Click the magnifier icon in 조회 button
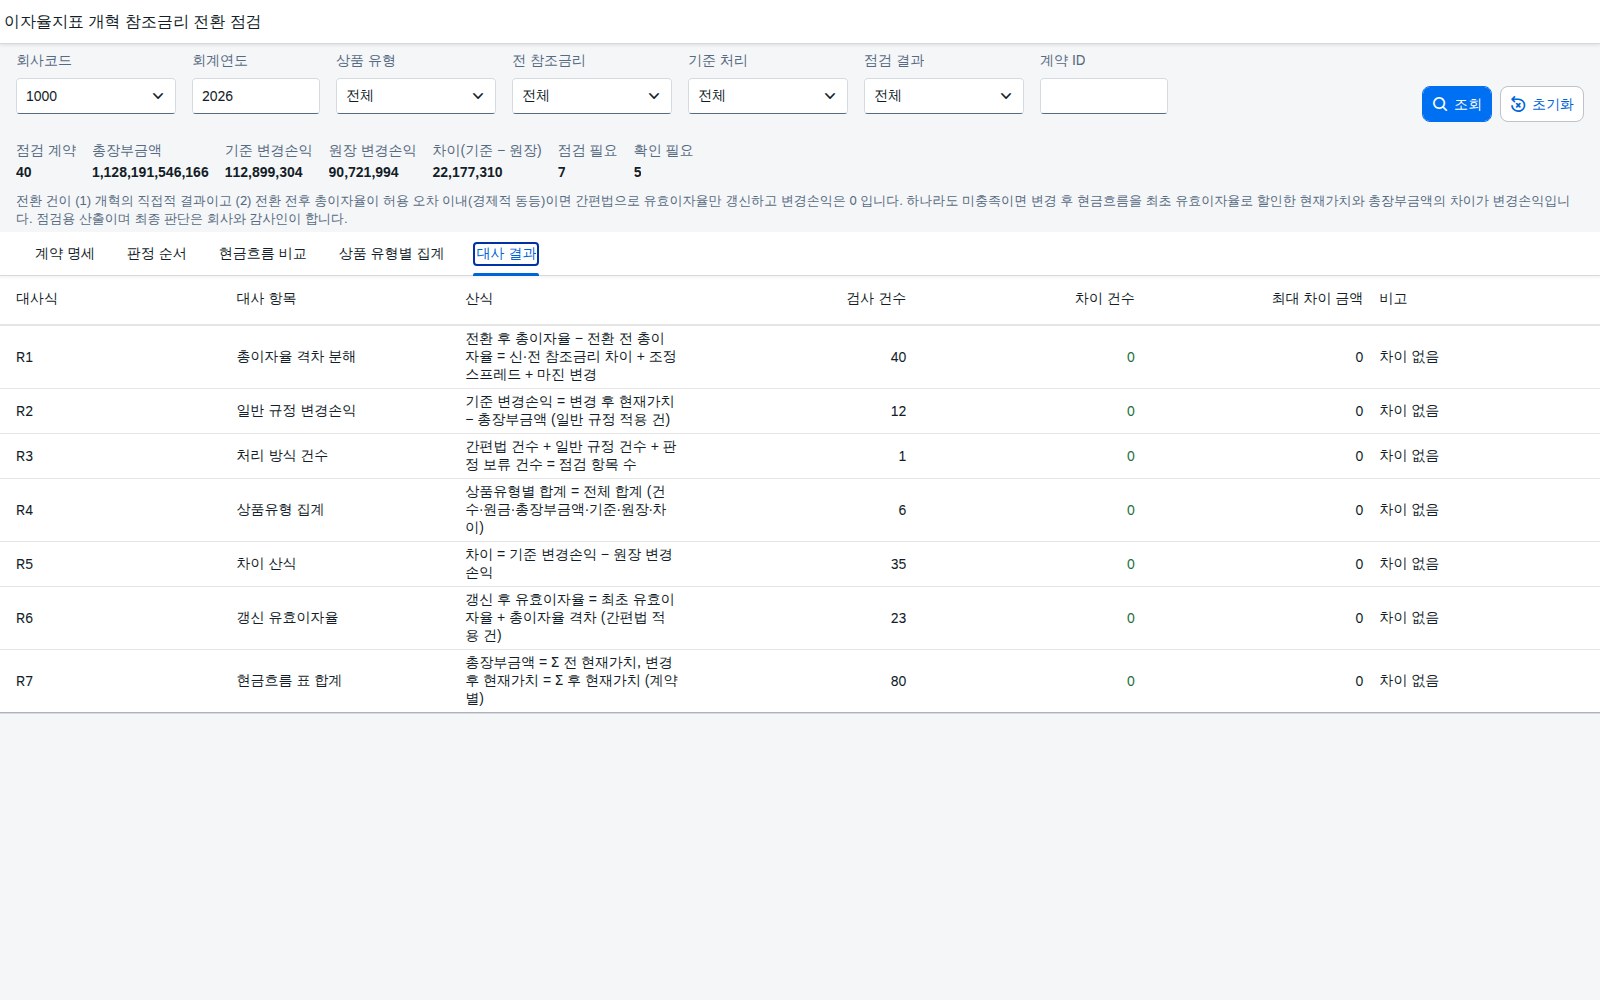 click(1440, 104)
